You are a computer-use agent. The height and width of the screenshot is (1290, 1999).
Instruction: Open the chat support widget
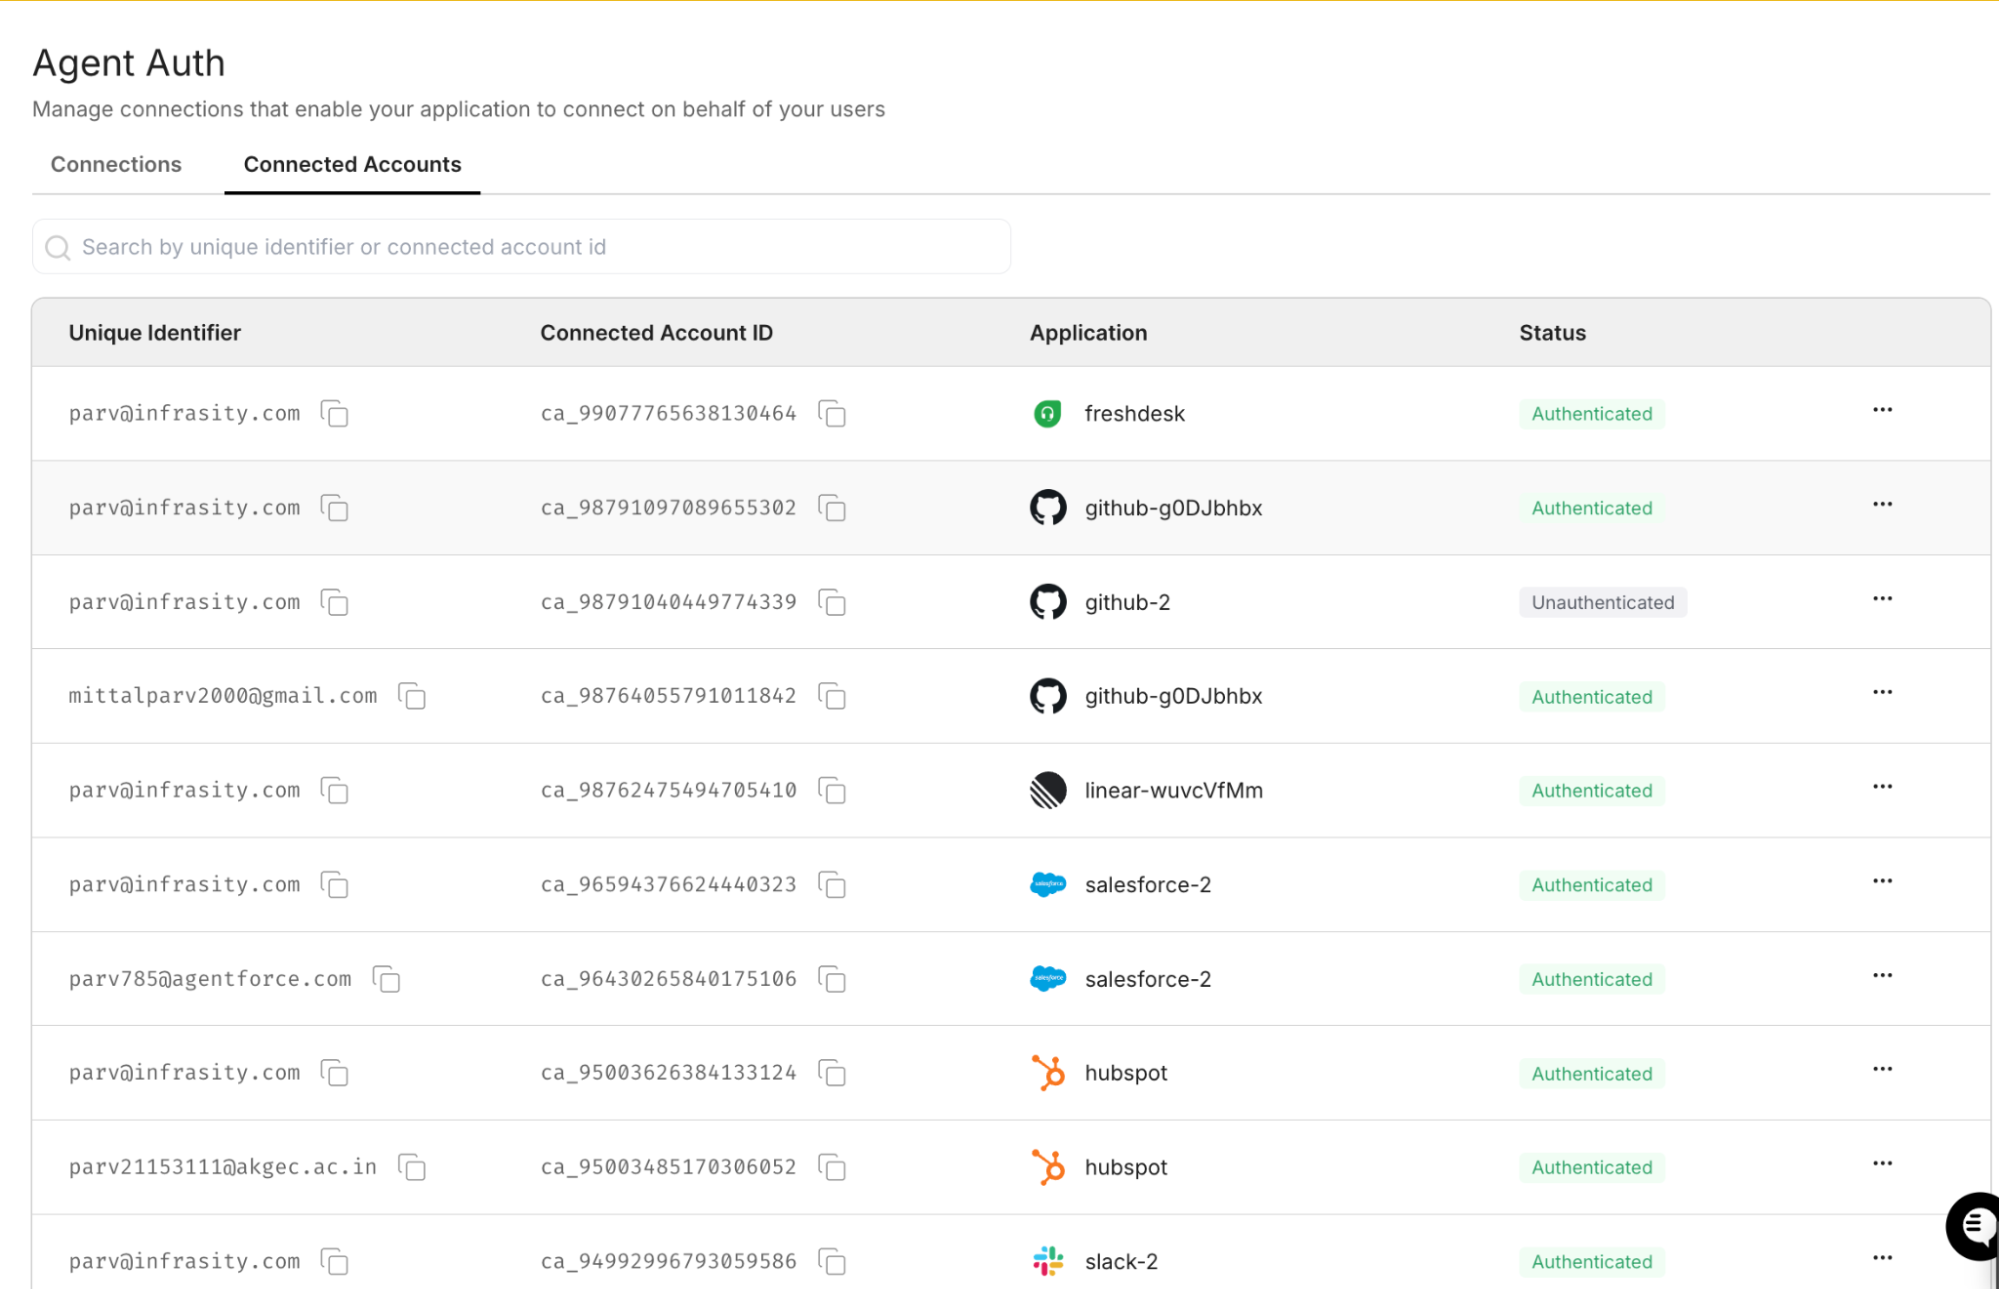(x=1974, y=1225)
